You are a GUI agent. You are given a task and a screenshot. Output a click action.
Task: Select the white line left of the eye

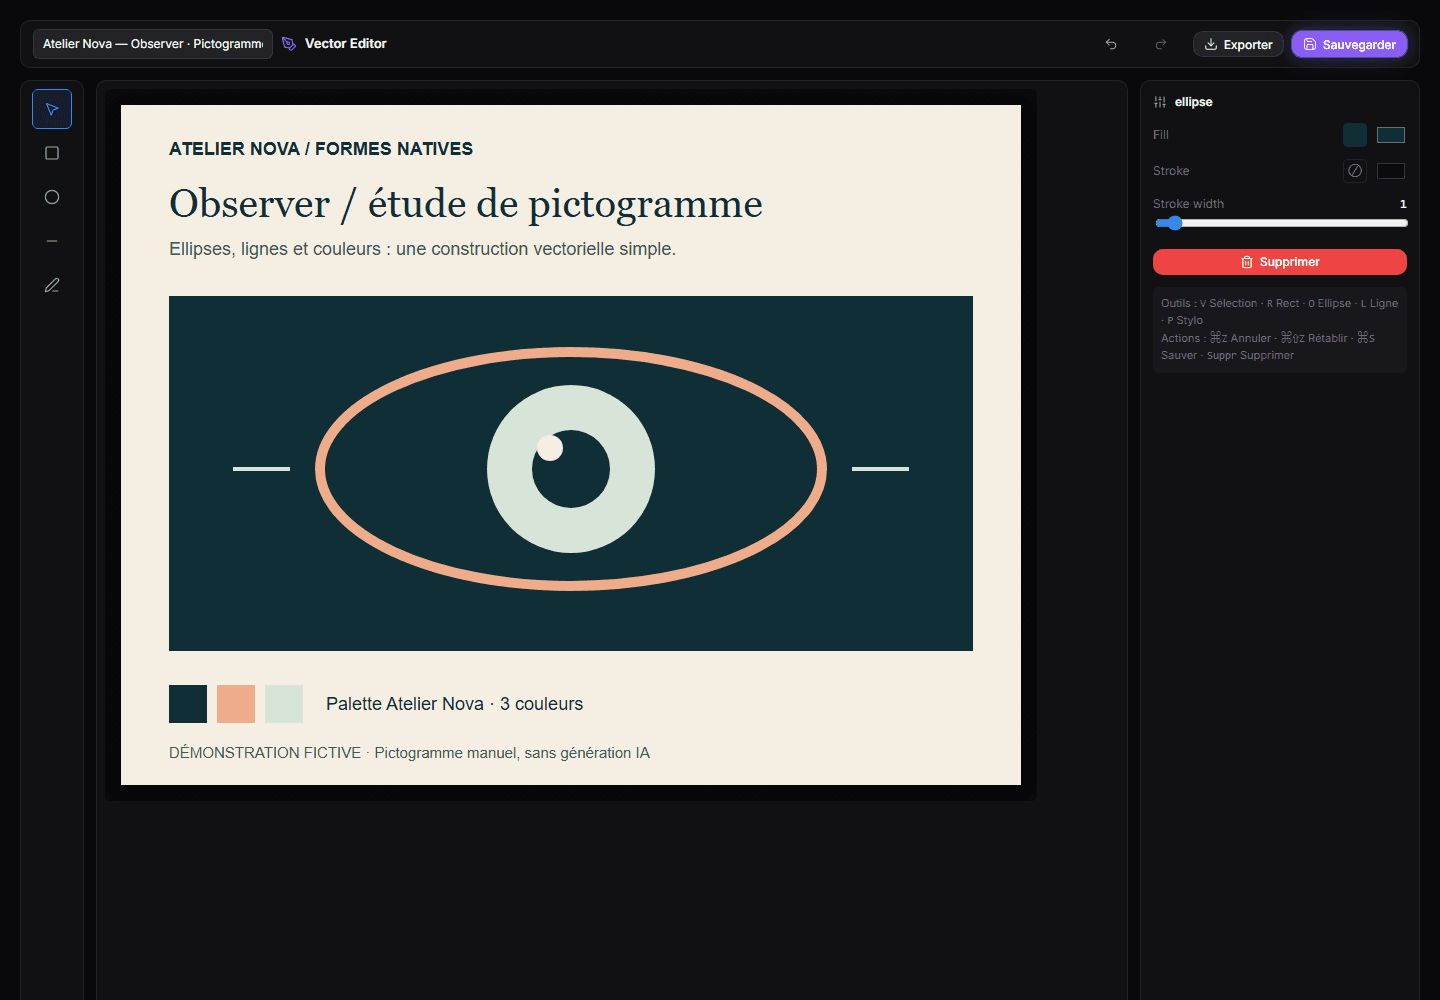point(261,469)
